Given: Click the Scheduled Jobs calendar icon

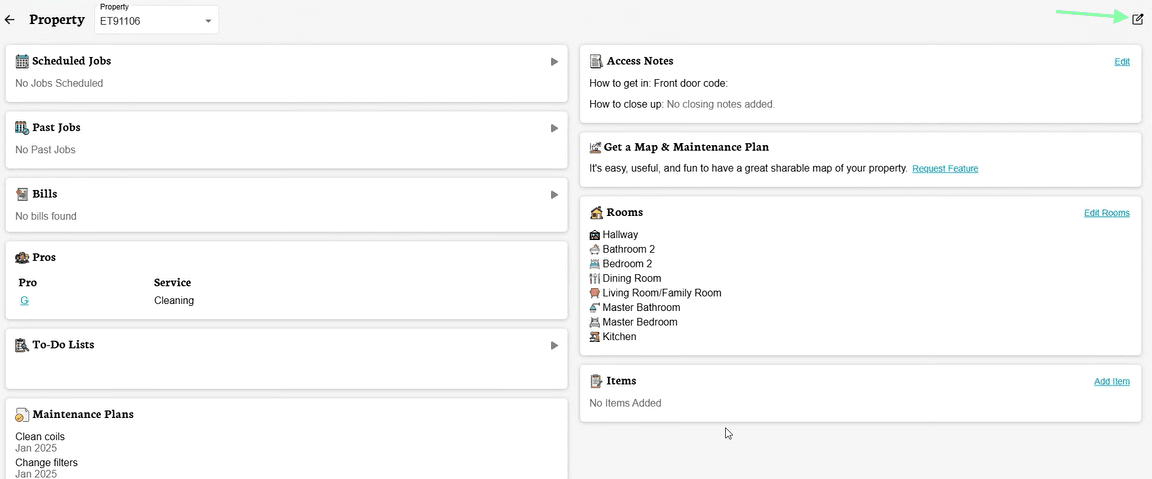Looking at the screenshot, I should [22, 62].
